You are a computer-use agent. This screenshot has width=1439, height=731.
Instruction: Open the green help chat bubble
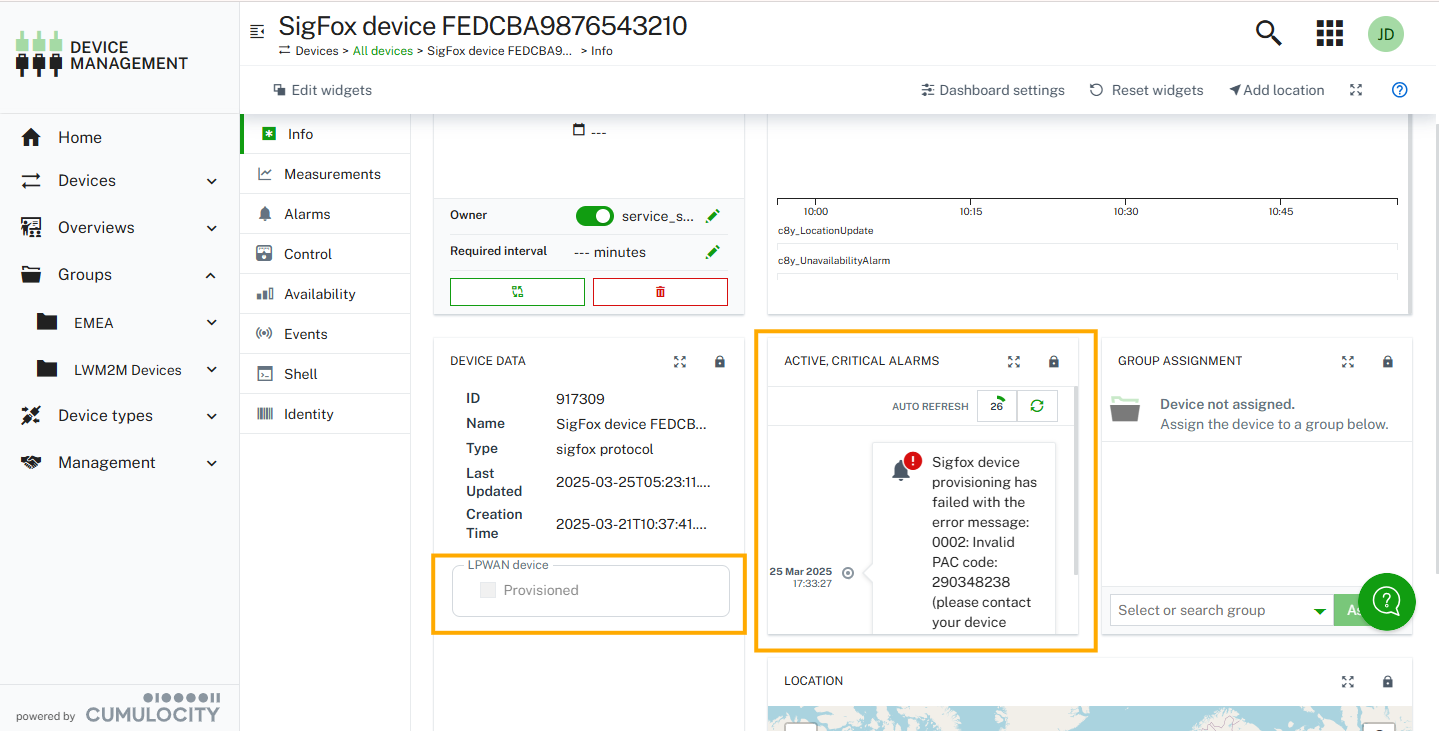(x=1386, y=601)
